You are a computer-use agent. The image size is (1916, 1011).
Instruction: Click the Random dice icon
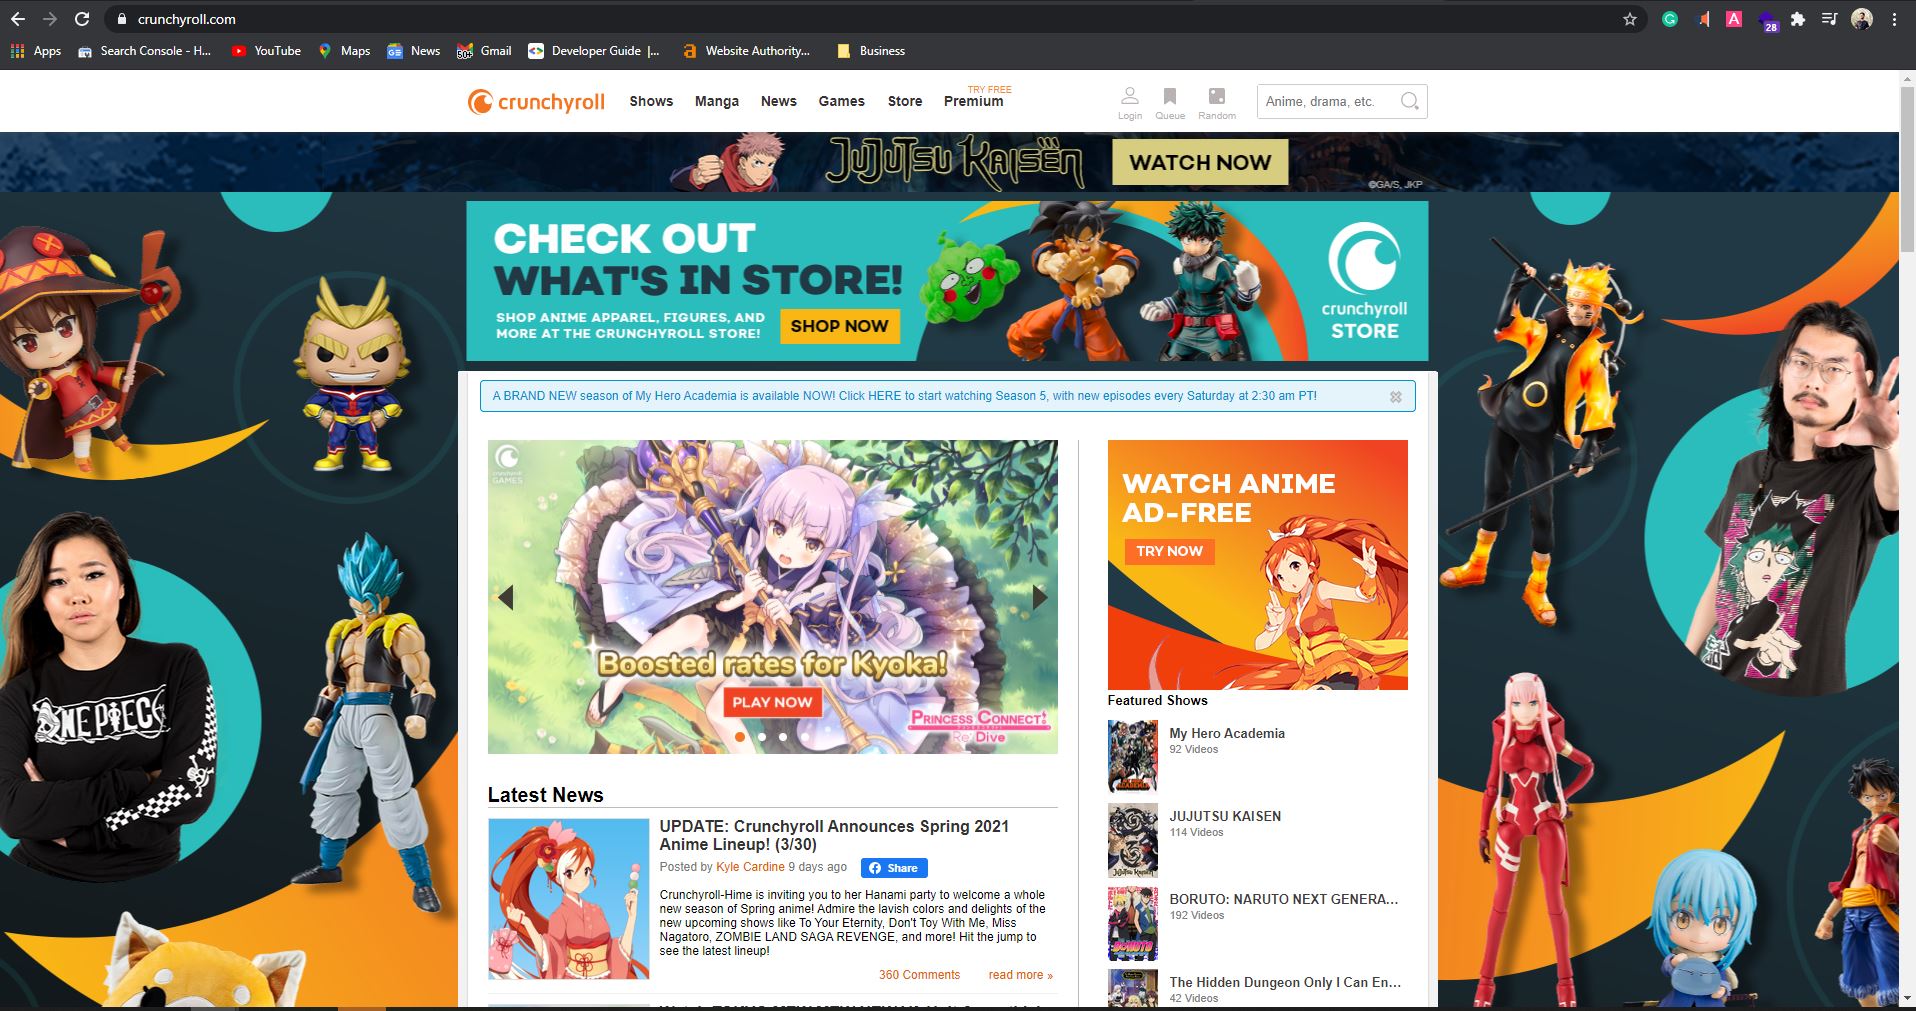1217,102
